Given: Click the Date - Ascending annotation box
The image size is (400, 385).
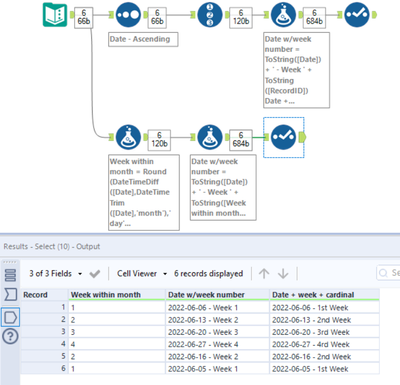Looking at the screenshot, I should [x=143, y=39].
